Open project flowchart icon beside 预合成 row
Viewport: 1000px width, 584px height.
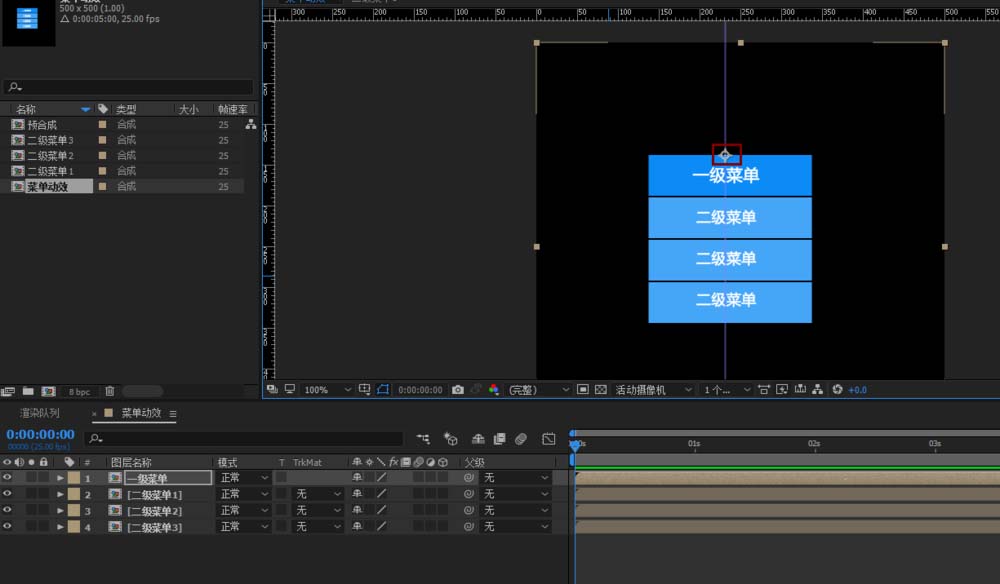coord(251,125)
